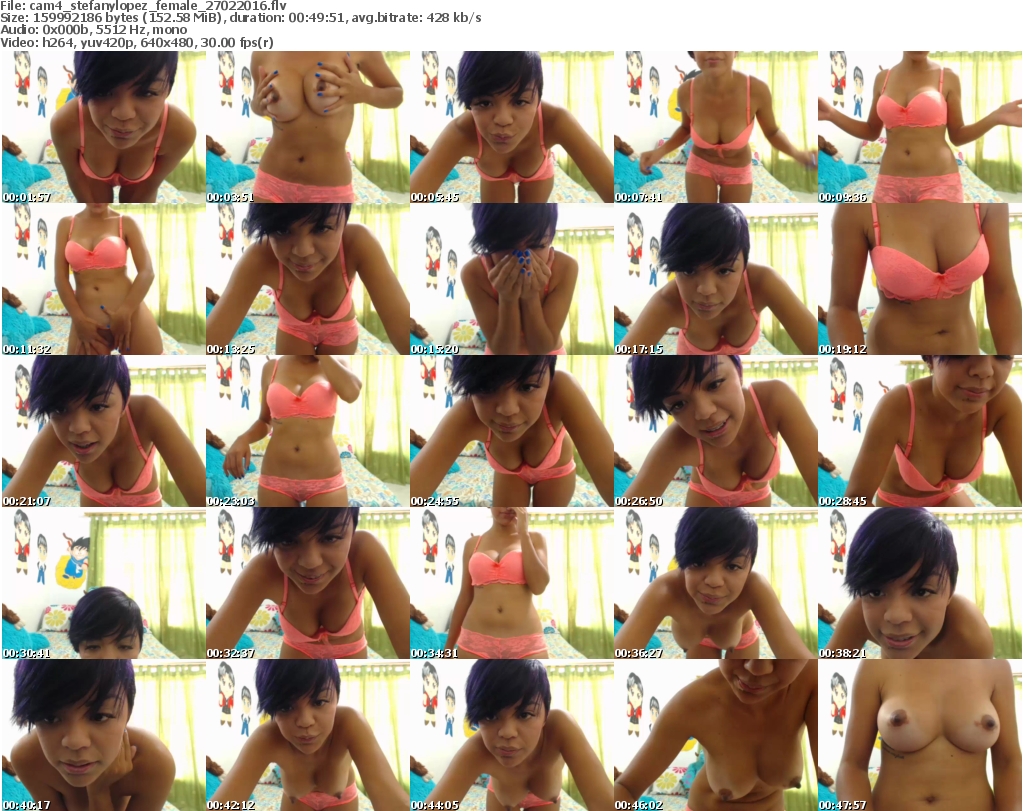Select the thumbnail stamped 00:24:55
This screenshot has width=1024, height=811.
[x=511, y=431]
